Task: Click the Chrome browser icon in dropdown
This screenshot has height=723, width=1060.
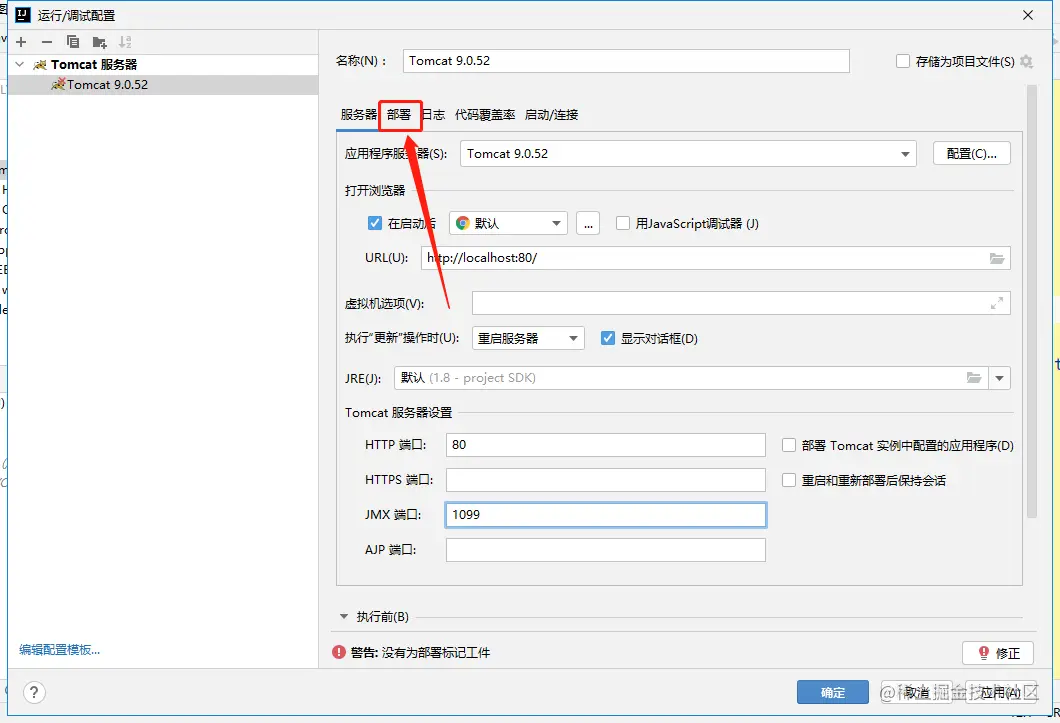Action: [462, 224]
